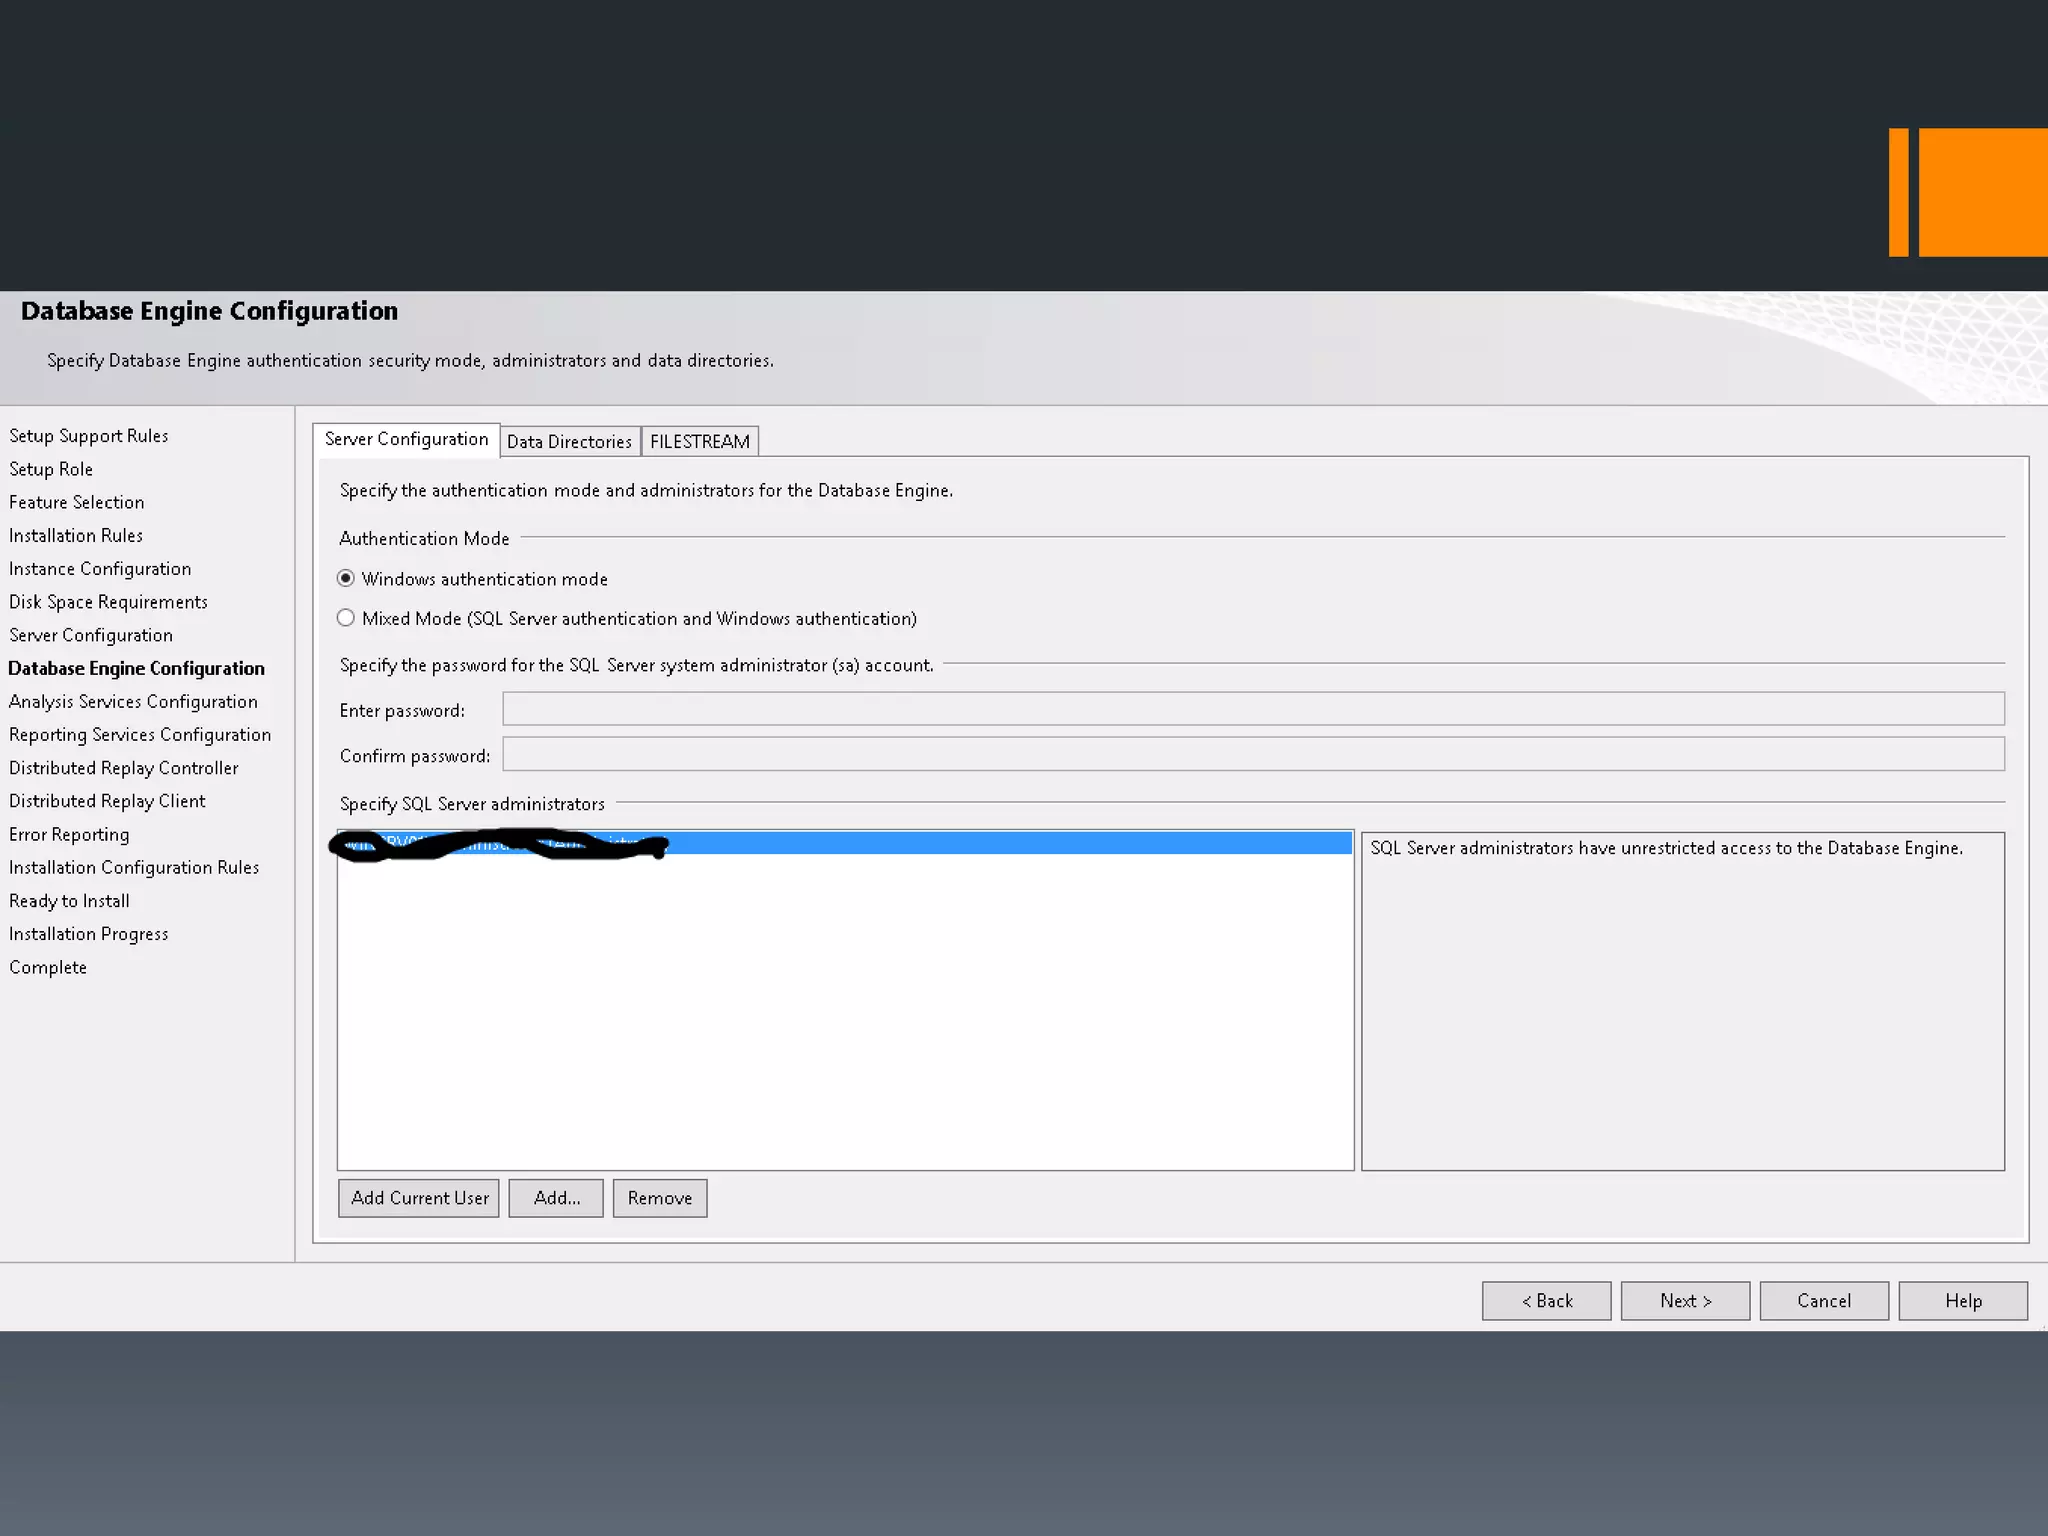Click the Remove administrator button
This screenshot has height=1536, width=2048.
[x=659, y=1198]
